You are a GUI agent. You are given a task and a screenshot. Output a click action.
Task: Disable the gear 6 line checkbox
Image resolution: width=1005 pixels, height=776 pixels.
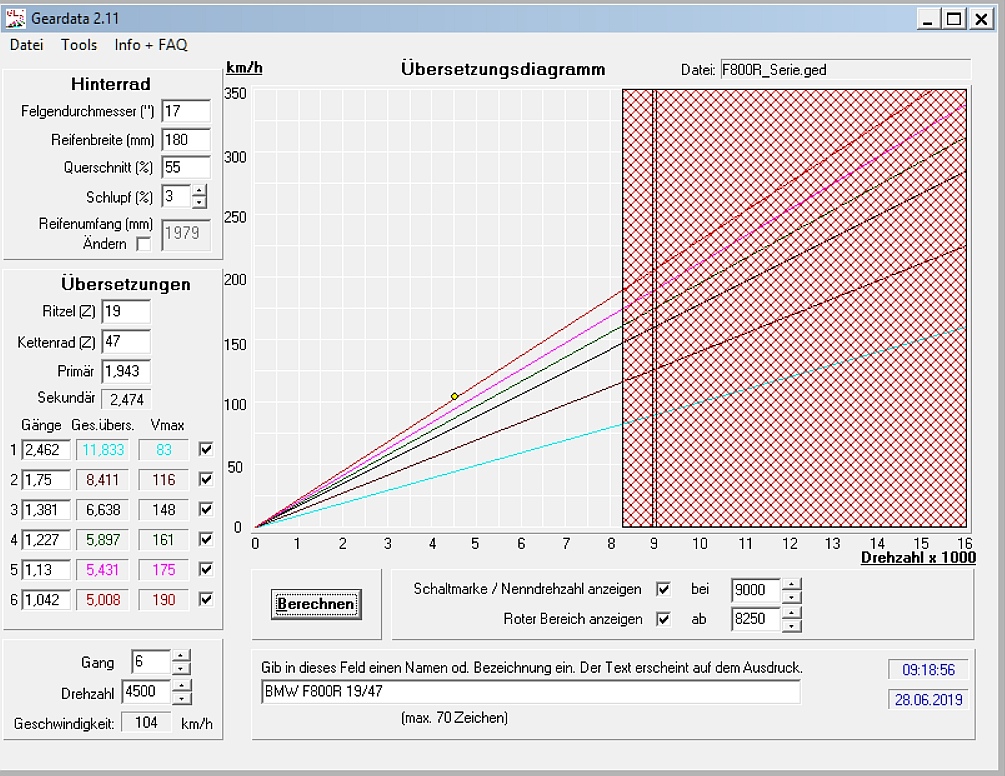click(x=206, y=600)
